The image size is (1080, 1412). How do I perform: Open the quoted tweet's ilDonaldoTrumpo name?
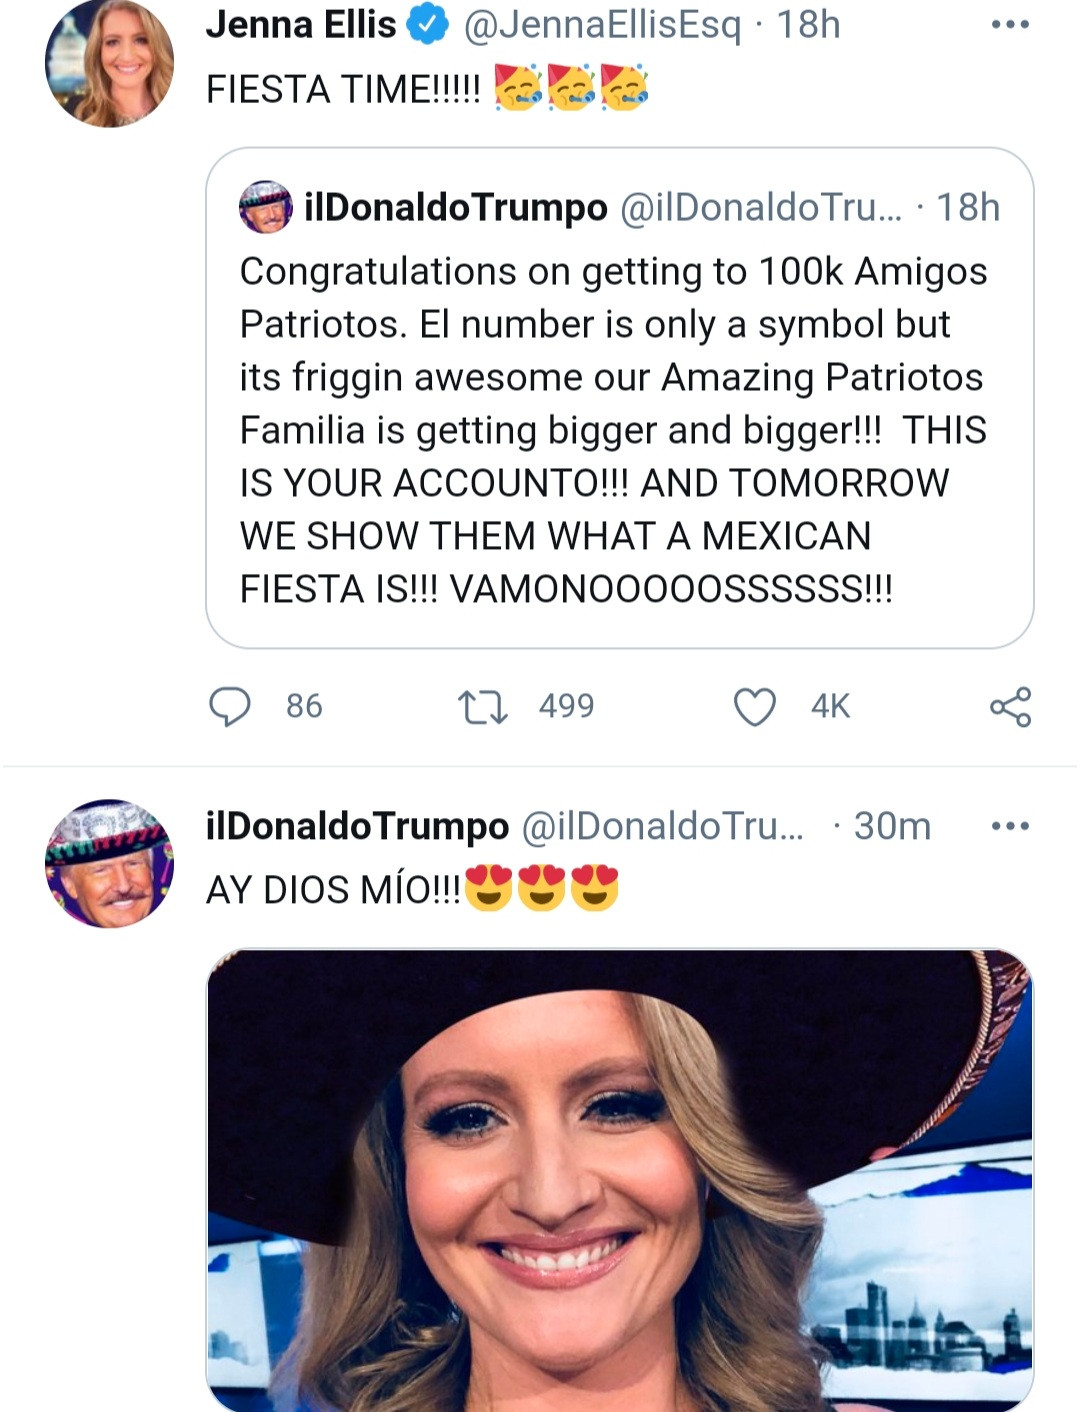456,207
